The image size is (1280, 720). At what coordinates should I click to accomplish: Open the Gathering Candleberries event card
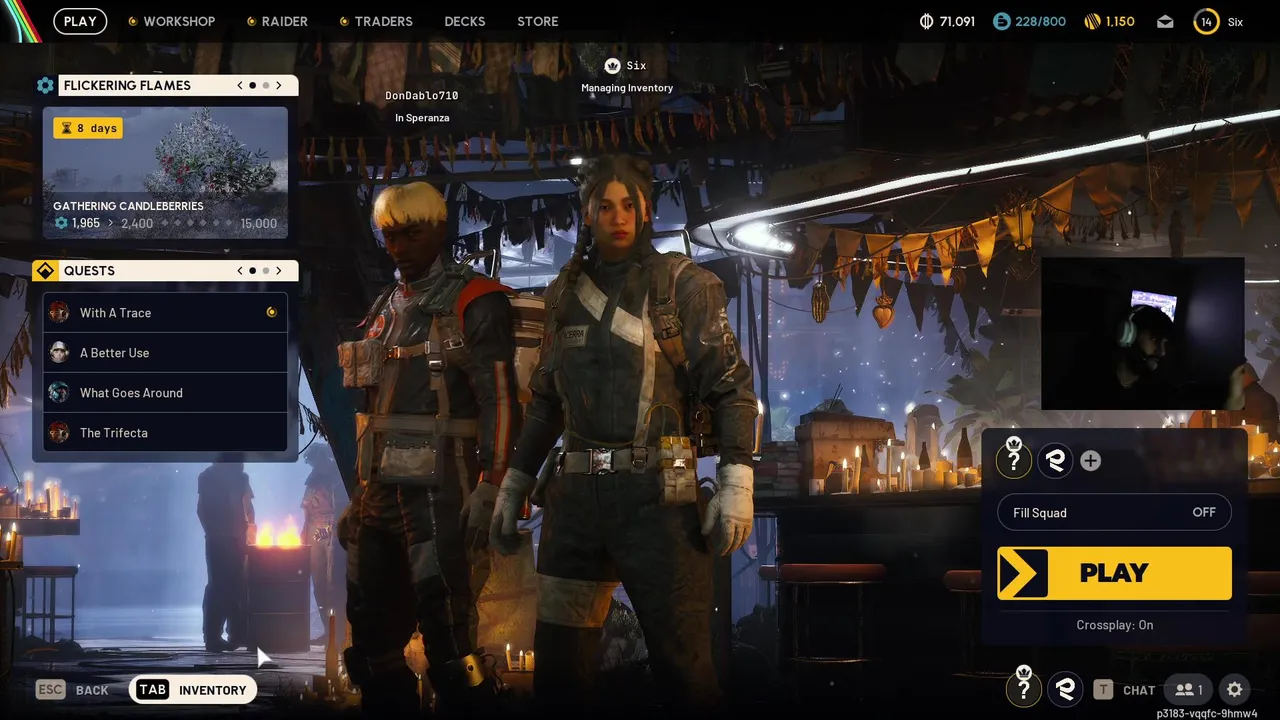coord(165,173)
